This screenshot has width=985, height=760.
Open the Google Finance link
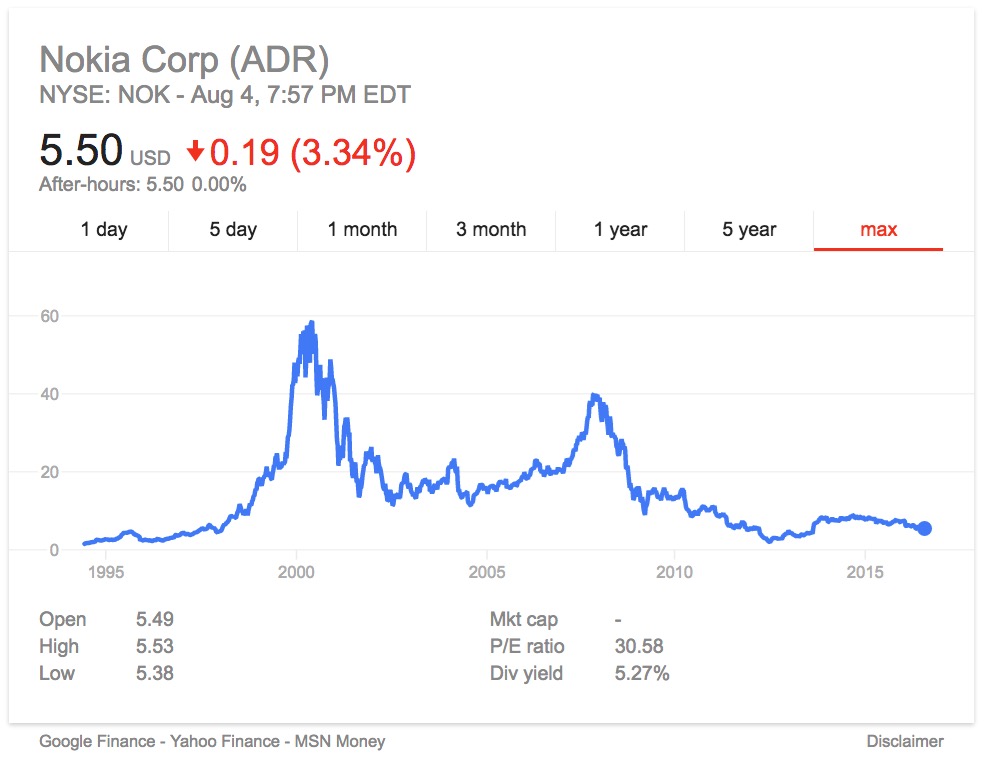[x=96, y=741]
